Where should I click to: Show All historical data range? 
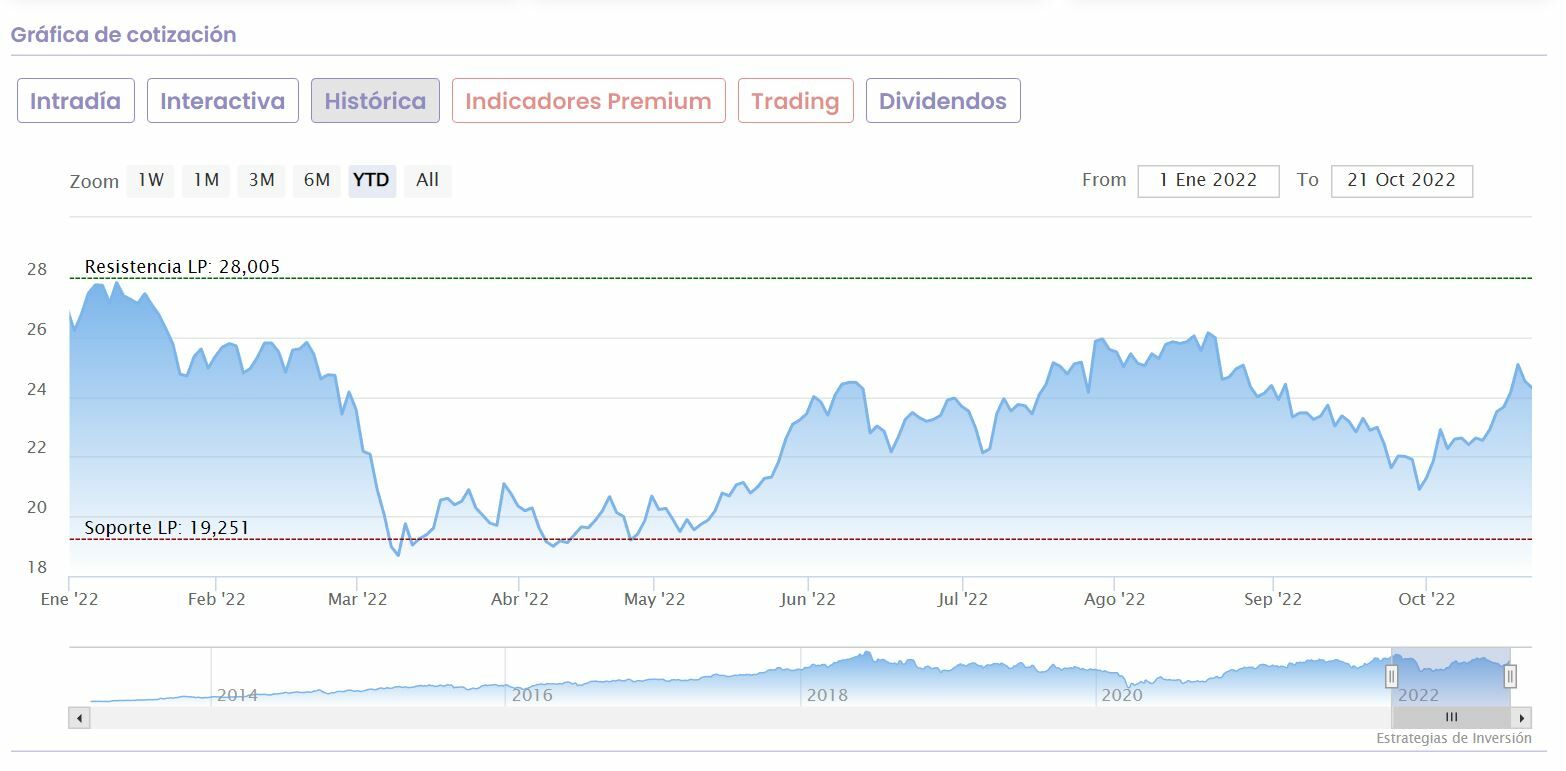(x=428, y=180)
